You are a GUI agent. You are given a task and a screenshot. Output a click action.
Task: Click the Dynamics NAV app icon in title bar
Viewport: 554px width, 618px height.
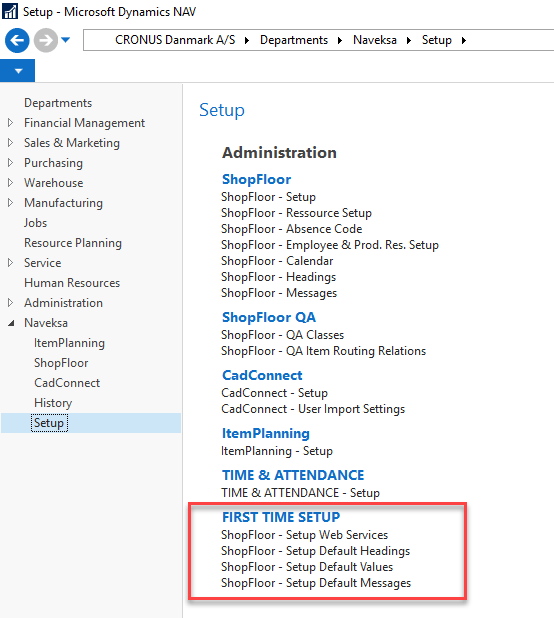click(x=10, y=11)
